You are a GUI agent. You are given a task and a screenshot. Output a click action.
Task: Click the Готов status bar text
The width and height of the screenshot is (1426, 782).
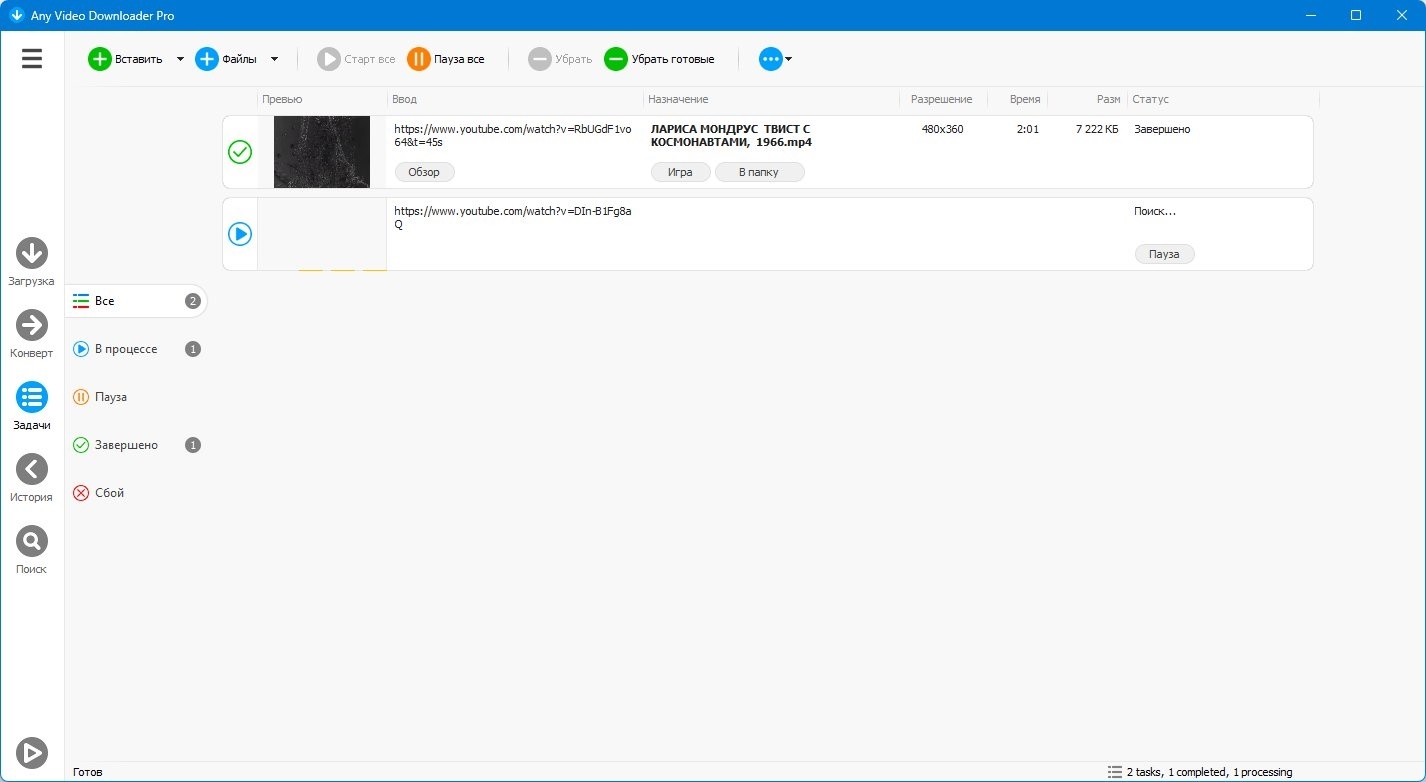click(x=87, y=772)
